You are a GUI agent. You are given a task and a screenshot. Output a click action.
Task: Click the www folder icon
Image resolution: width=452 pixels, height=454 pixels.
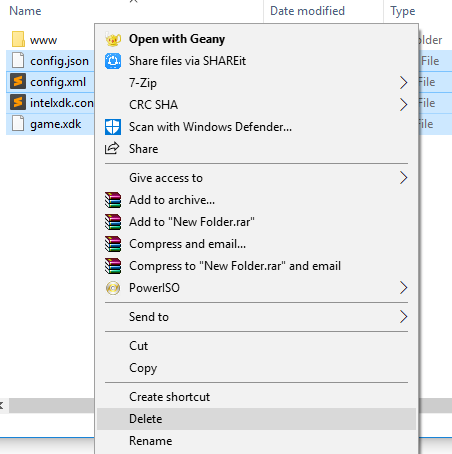tap(18, 39)
